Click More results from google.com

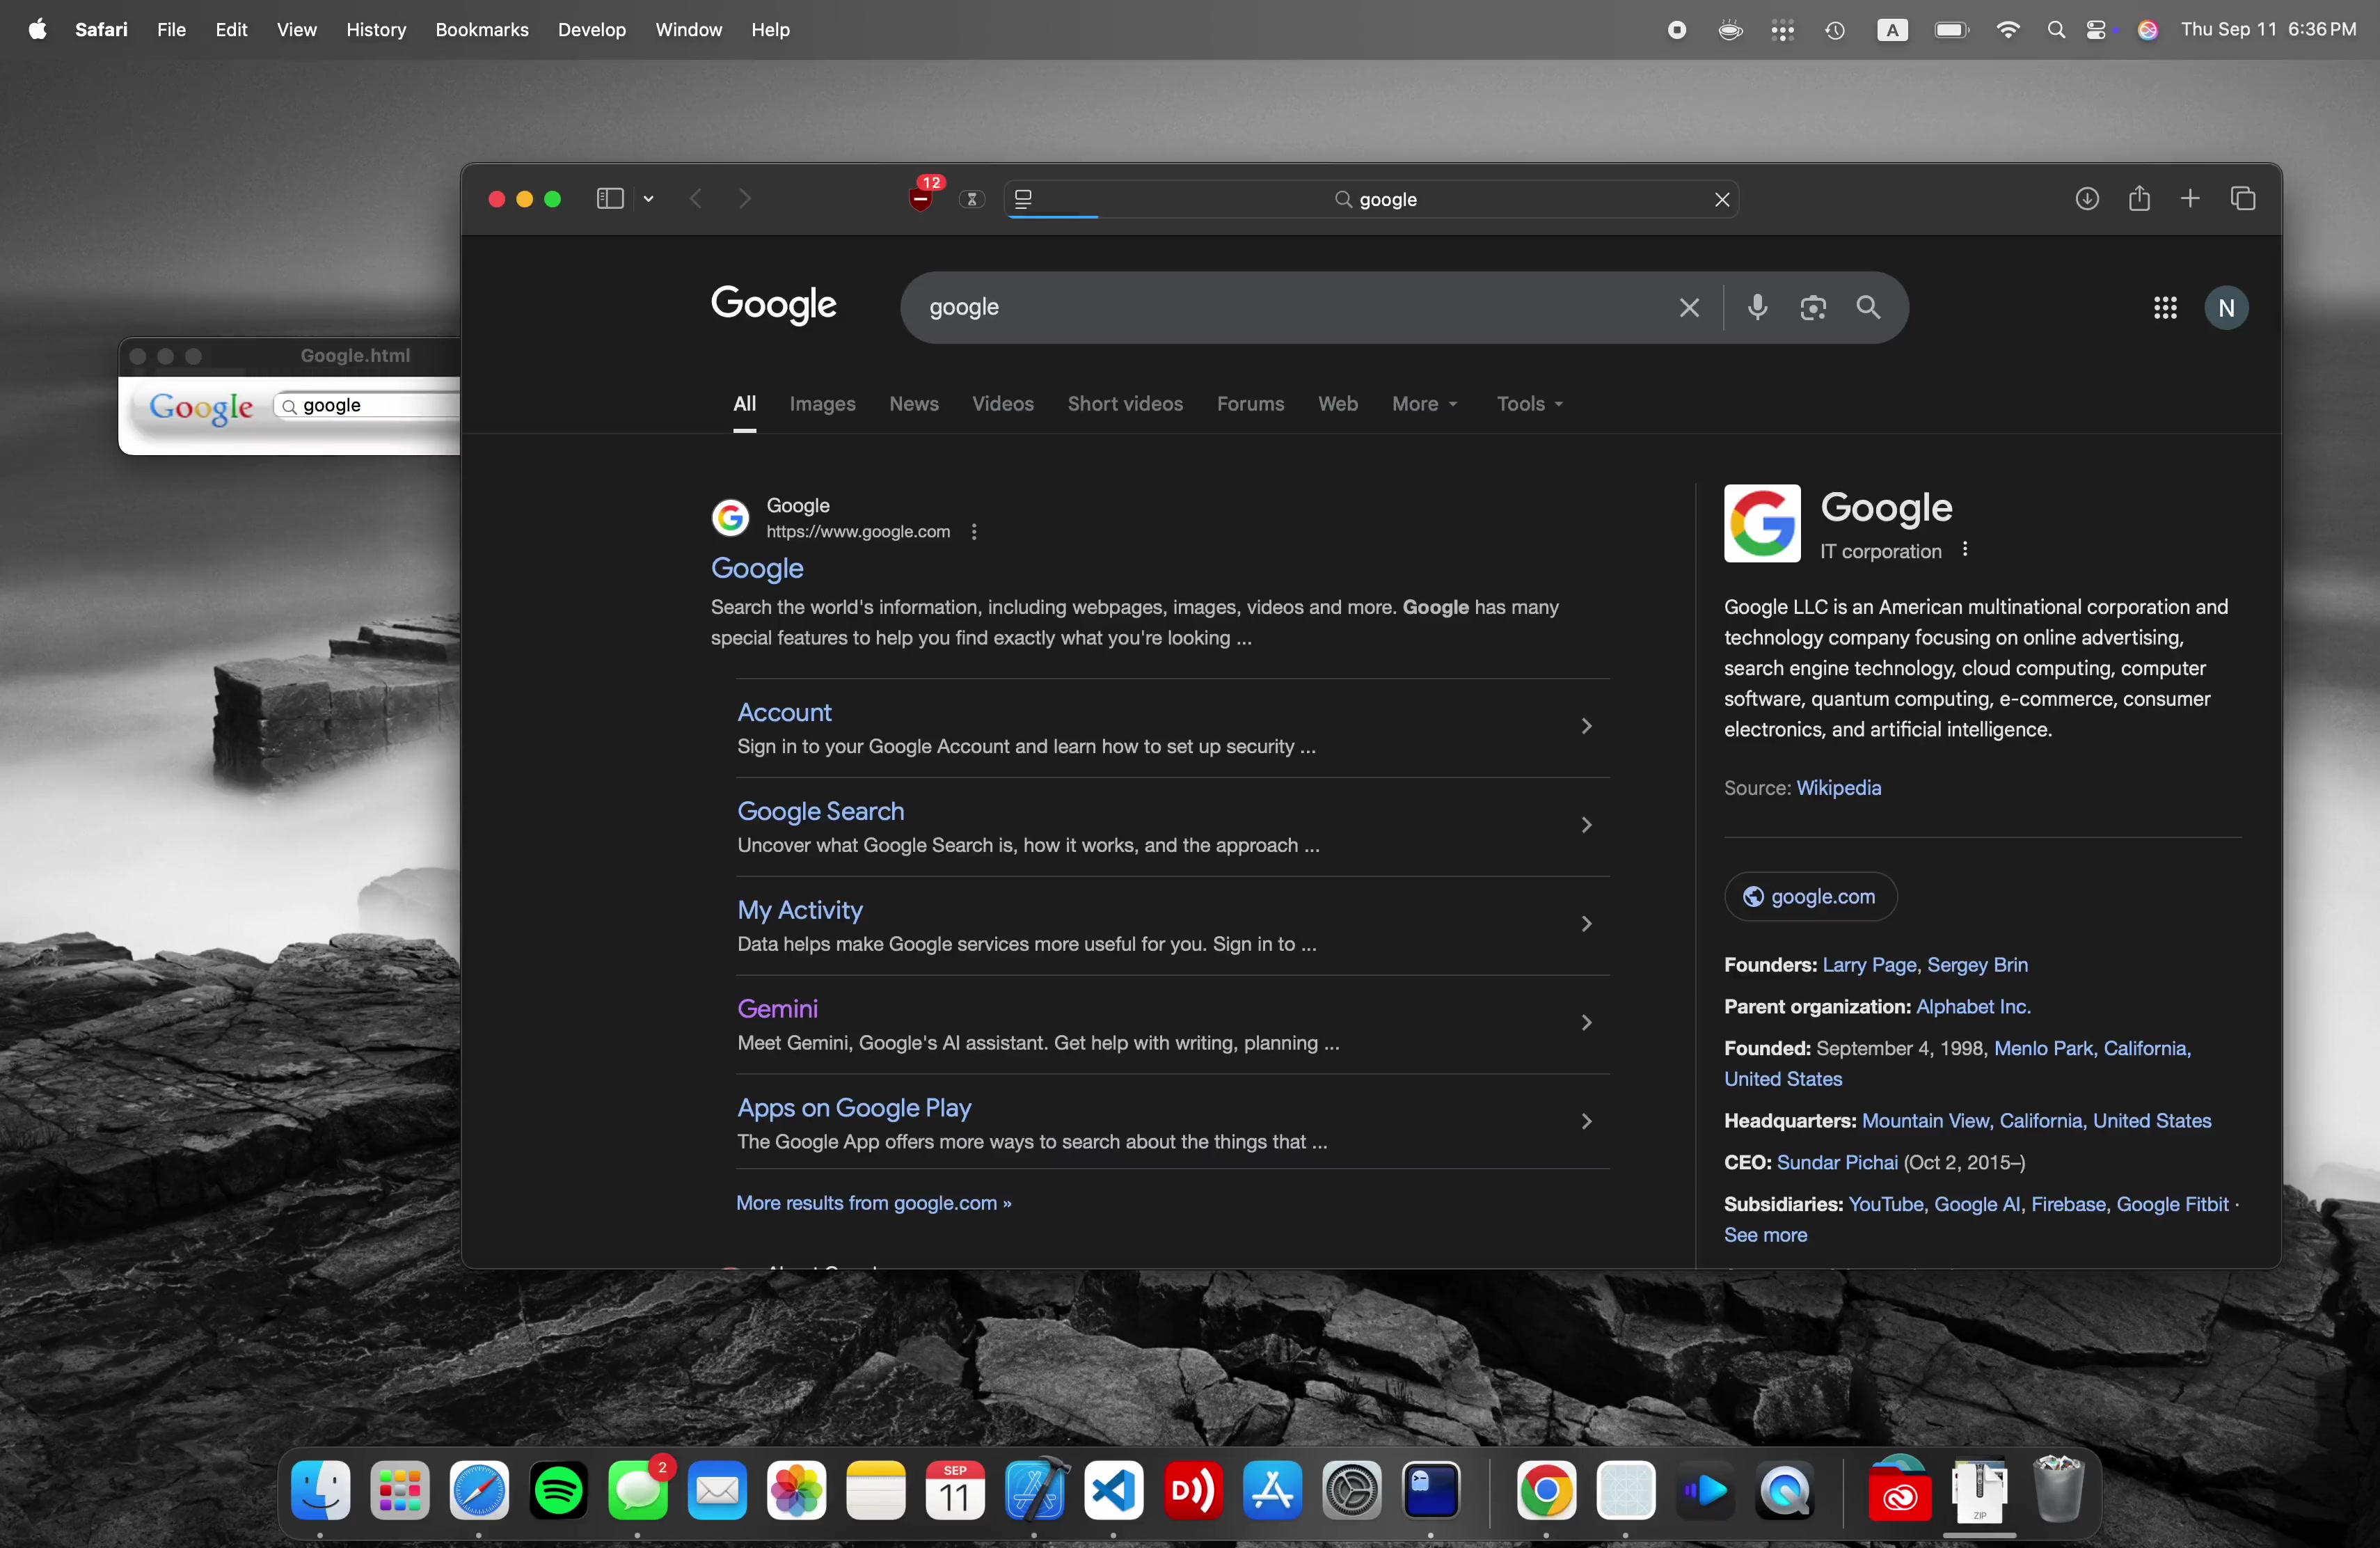(x=873, y=1203)
